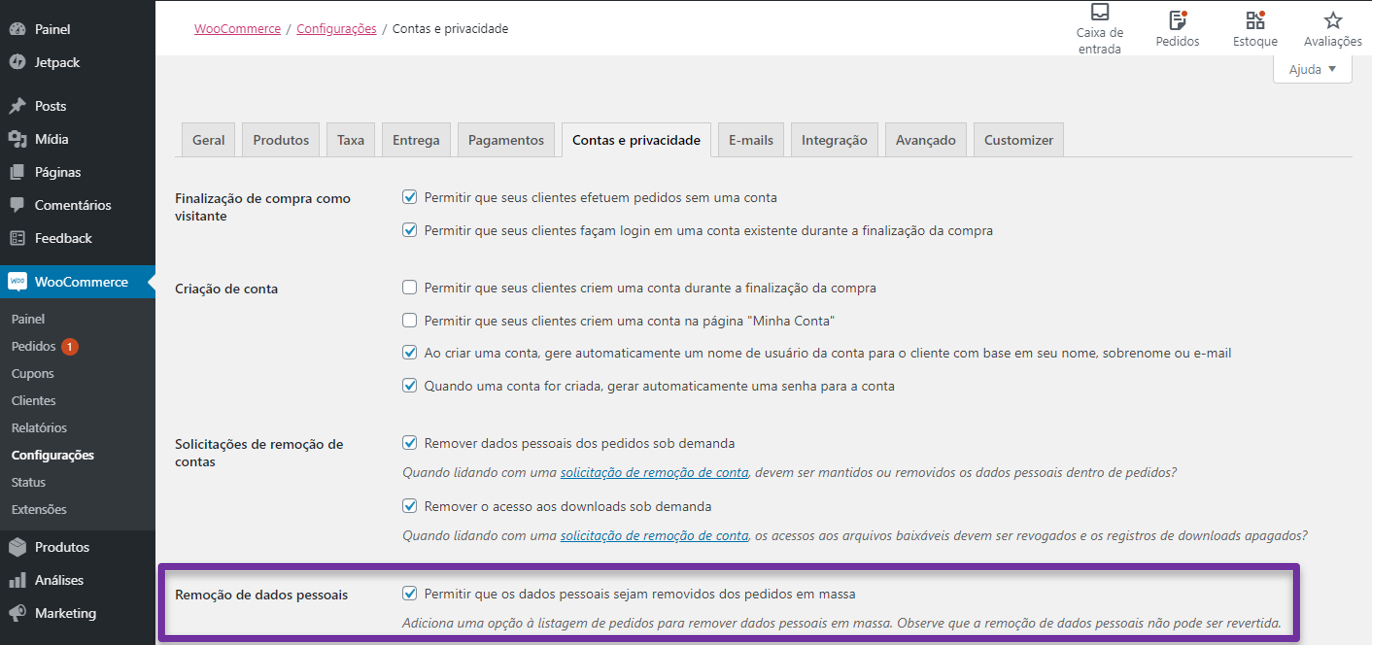Toggle automatic username generation checkbox
Screen dimensions: 1373x645
[409, 353]
